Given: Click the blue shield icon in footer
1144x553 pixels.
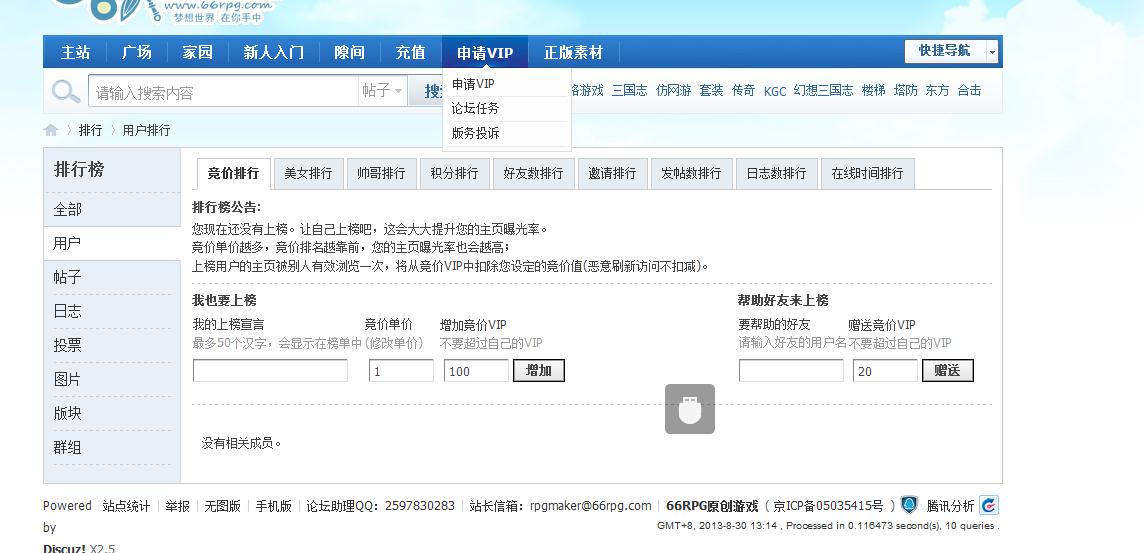Looking at the screenshot, I should (x=908, y=505).
